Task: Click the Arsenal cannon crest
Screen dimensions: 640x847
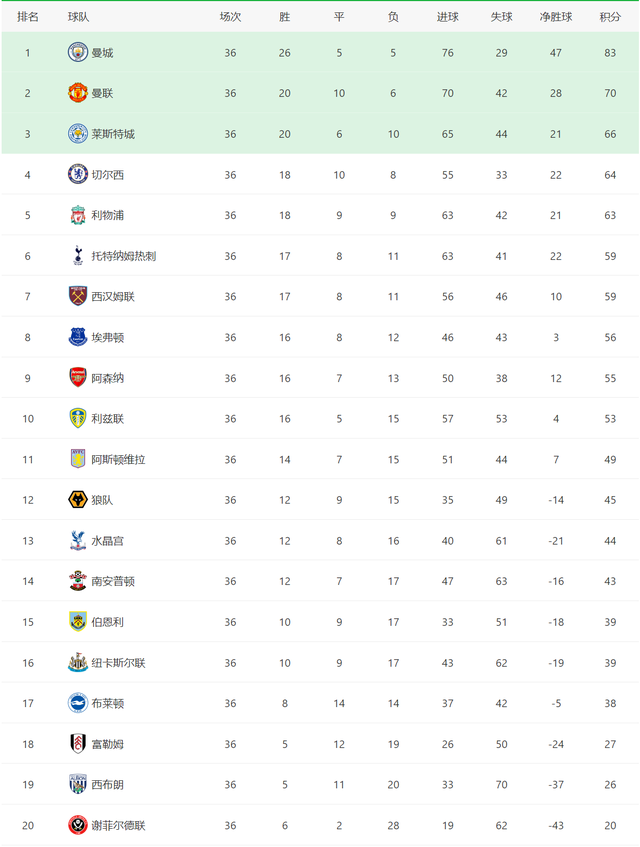Action: tap(78, 378)
